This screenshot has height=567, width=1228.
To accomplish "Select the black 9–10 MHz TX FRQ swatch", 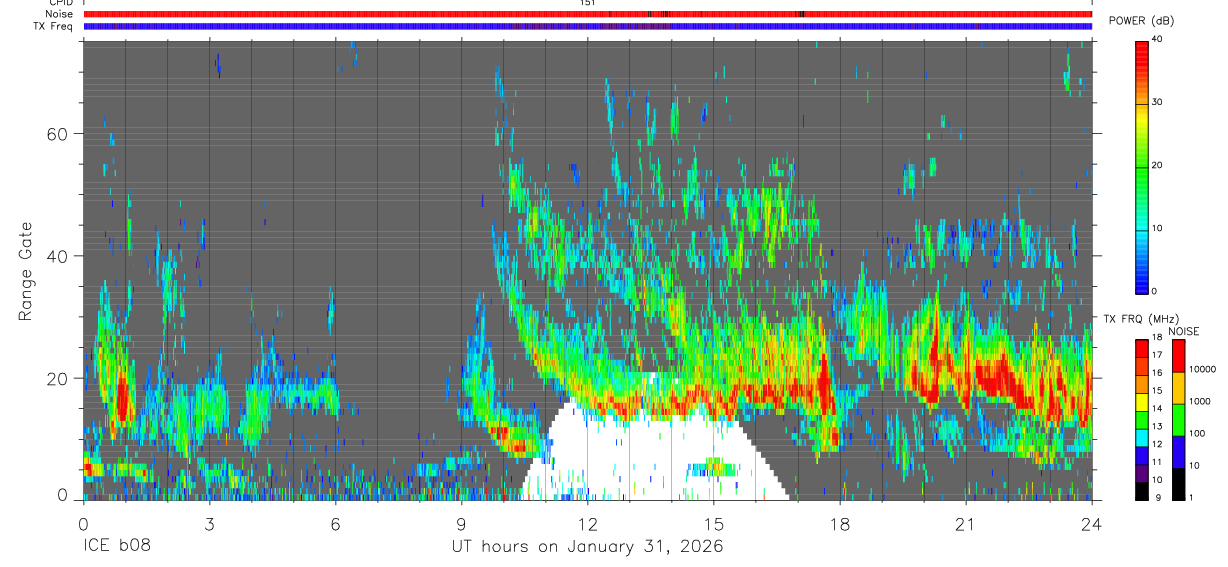I will (x=1142, y=490).
